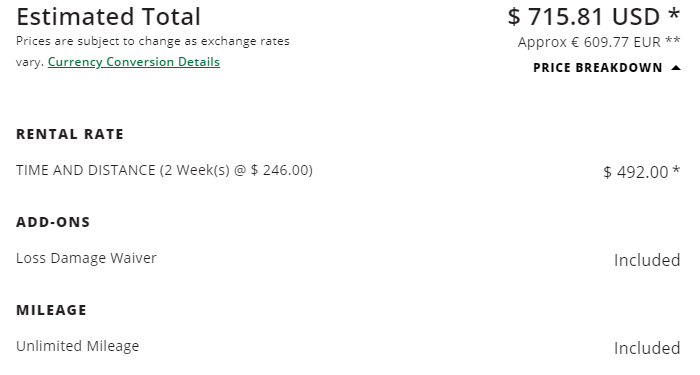Collapse the Price Breakdown section
Screen dimensions: 700x375
pos(607,68)
